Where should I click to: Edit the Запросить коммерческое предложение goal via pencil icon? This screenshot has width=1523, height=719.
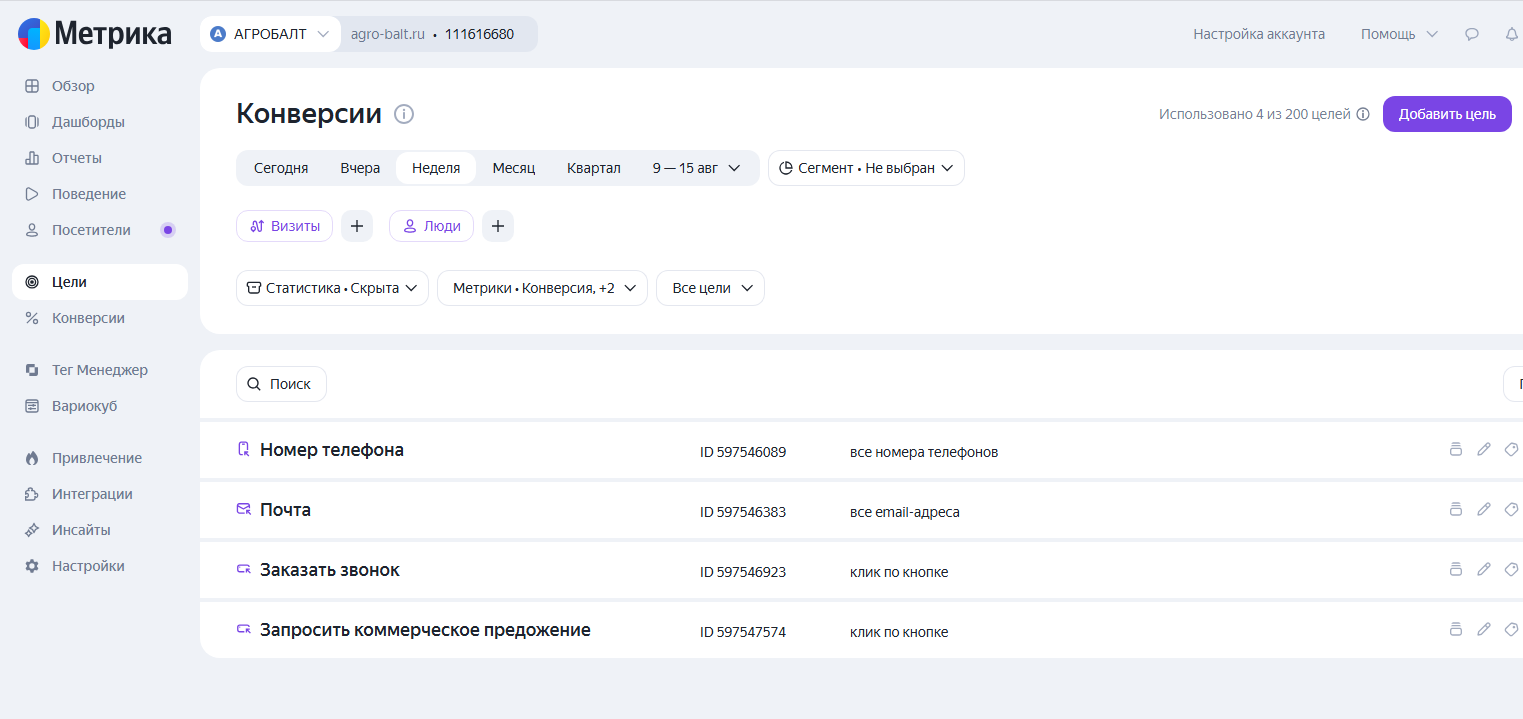pyautogui.click(x=1484, y=629)
